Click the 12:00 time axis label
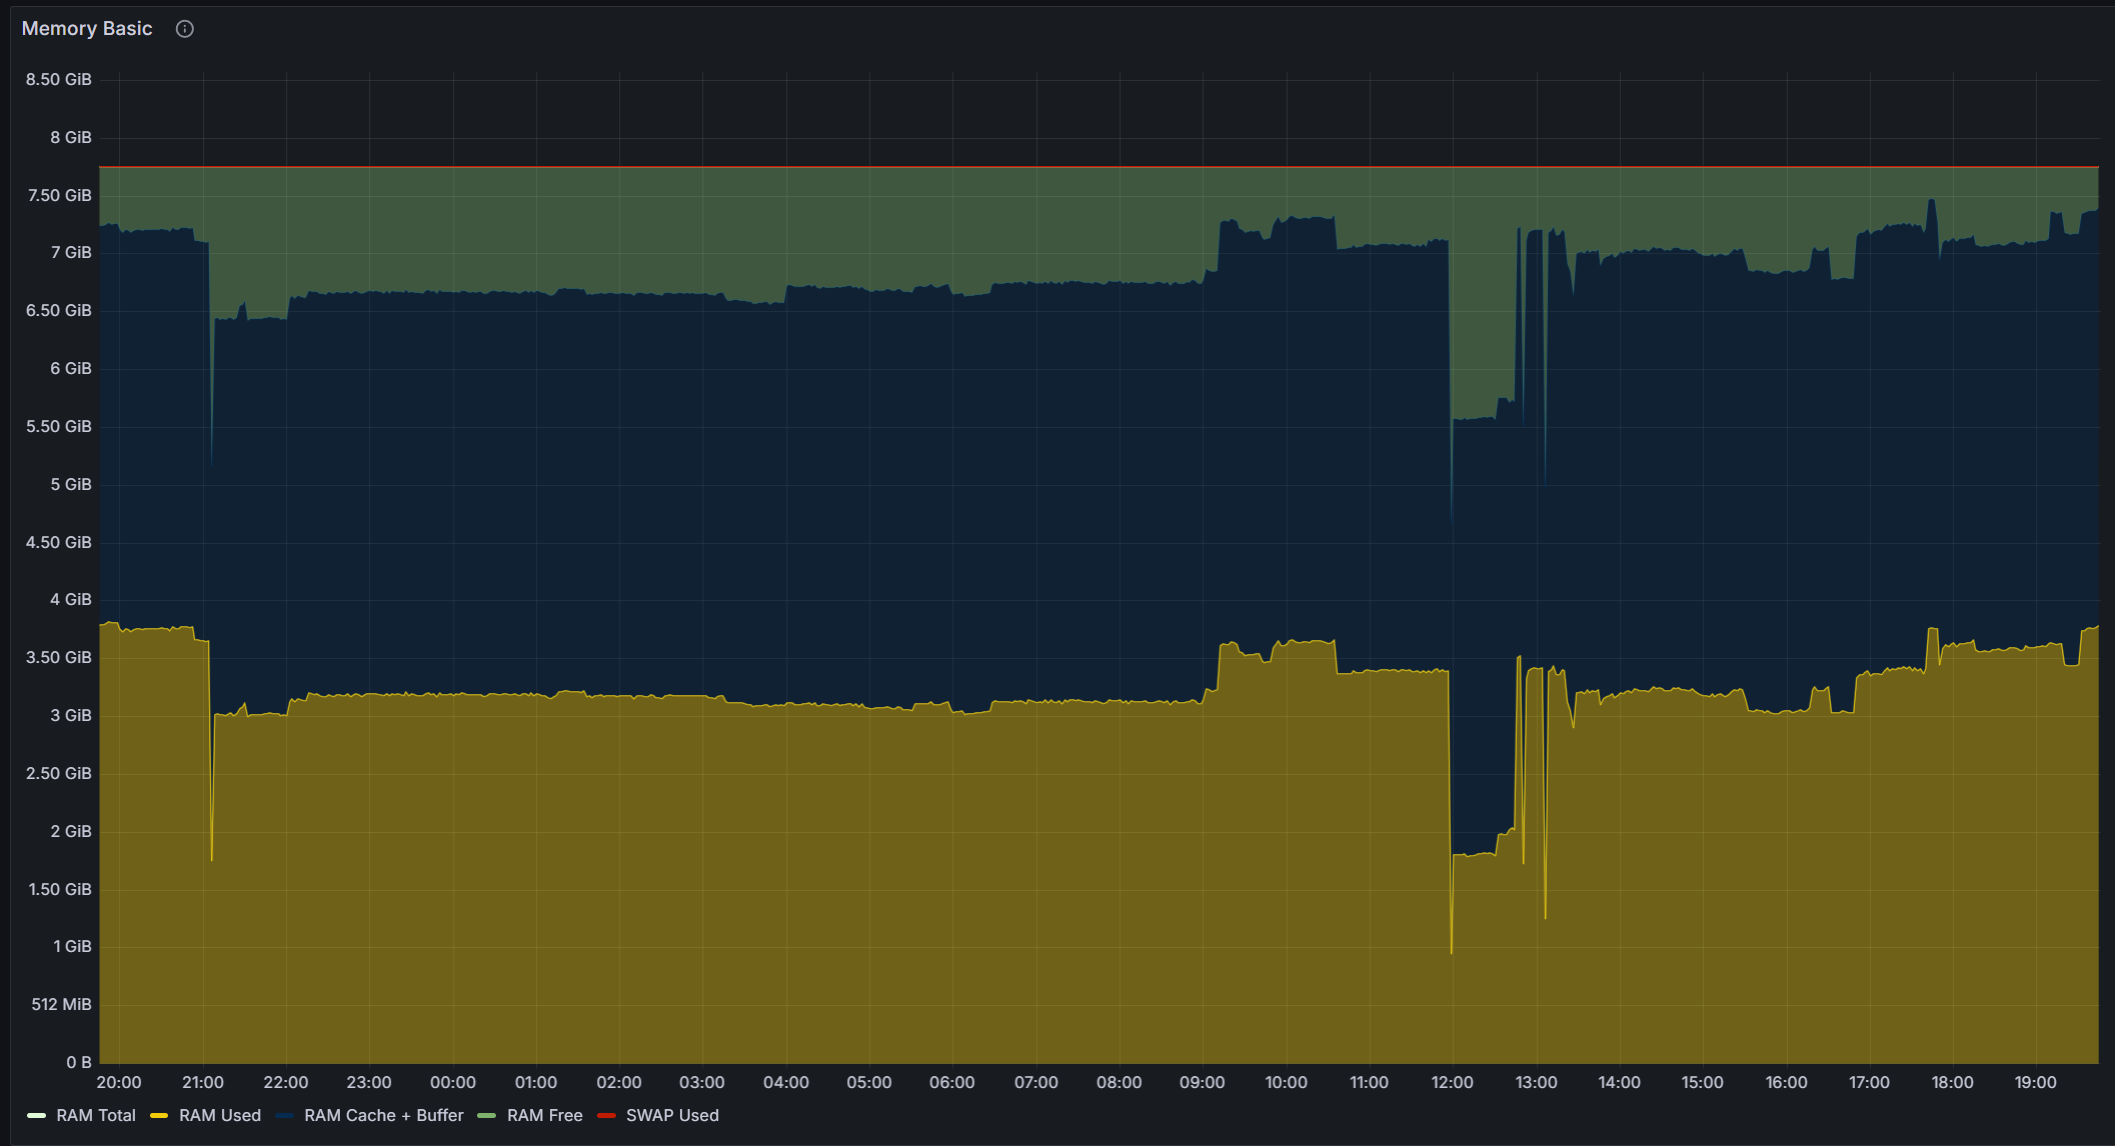Image resolution: width=2115 pixels, height=1146 pixels. [x=1452, y=1083]
